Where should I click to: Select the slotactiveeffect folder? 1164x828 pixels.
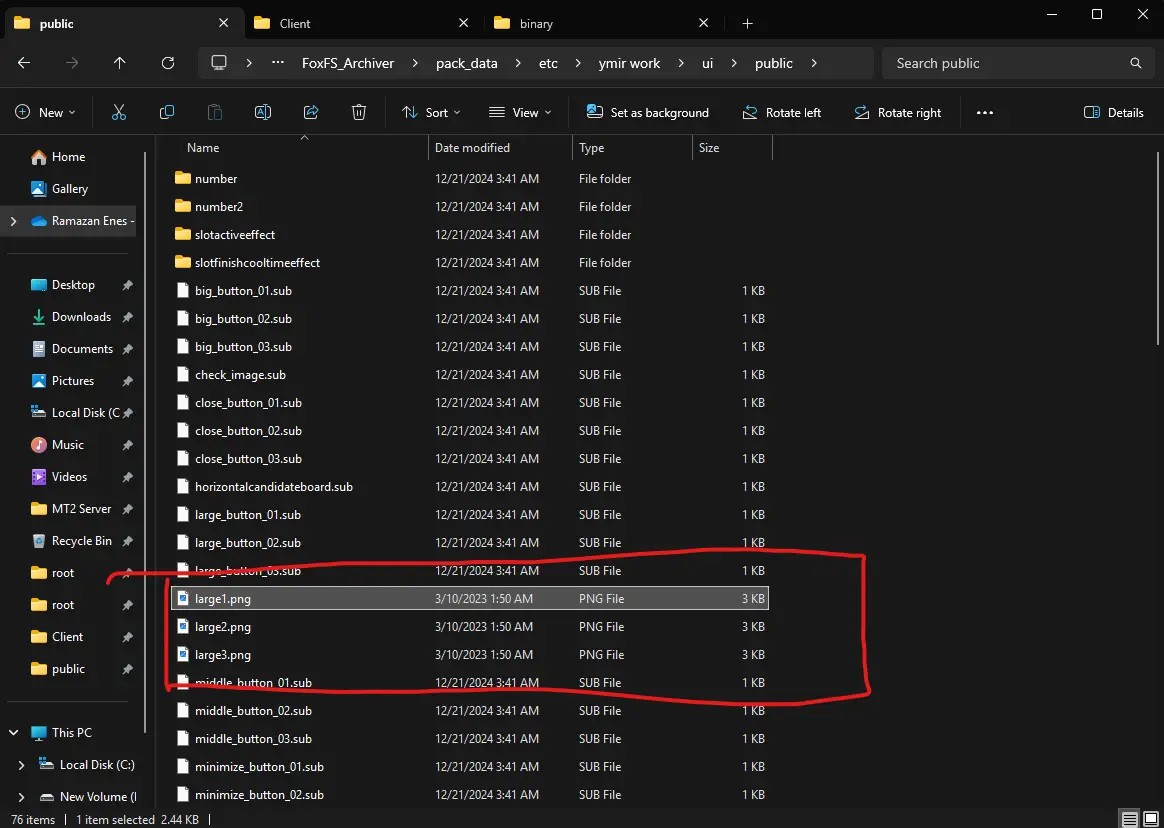[x=470, y=235]
